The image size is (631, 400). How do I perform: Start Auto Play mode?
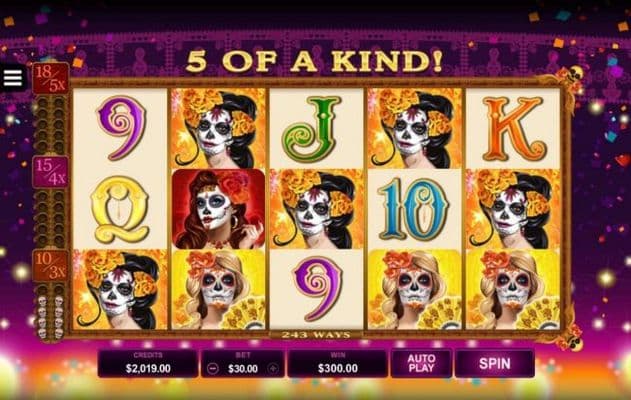(x=421, y=363)
